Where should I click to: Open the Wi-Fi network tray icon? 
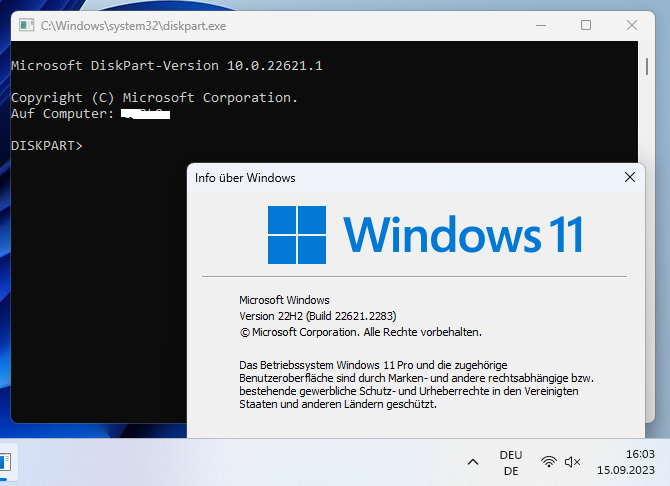point(549,462)
